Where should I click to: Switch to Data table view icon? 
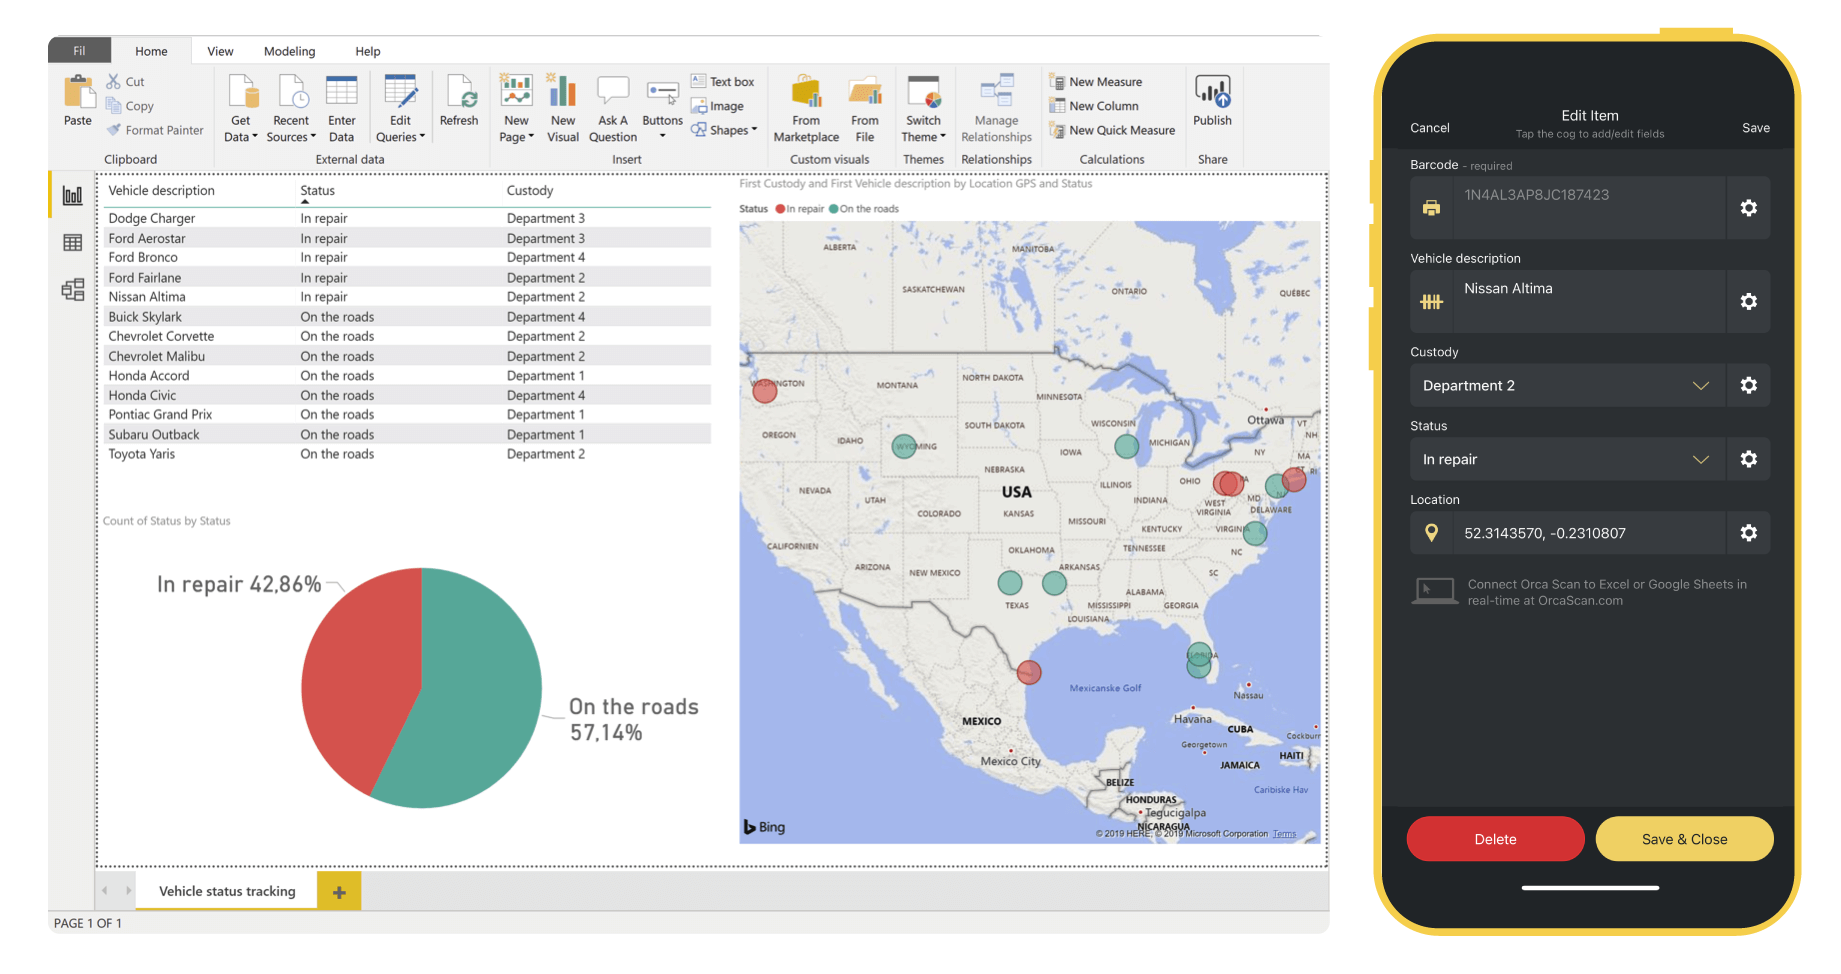(x=73, y=243)
